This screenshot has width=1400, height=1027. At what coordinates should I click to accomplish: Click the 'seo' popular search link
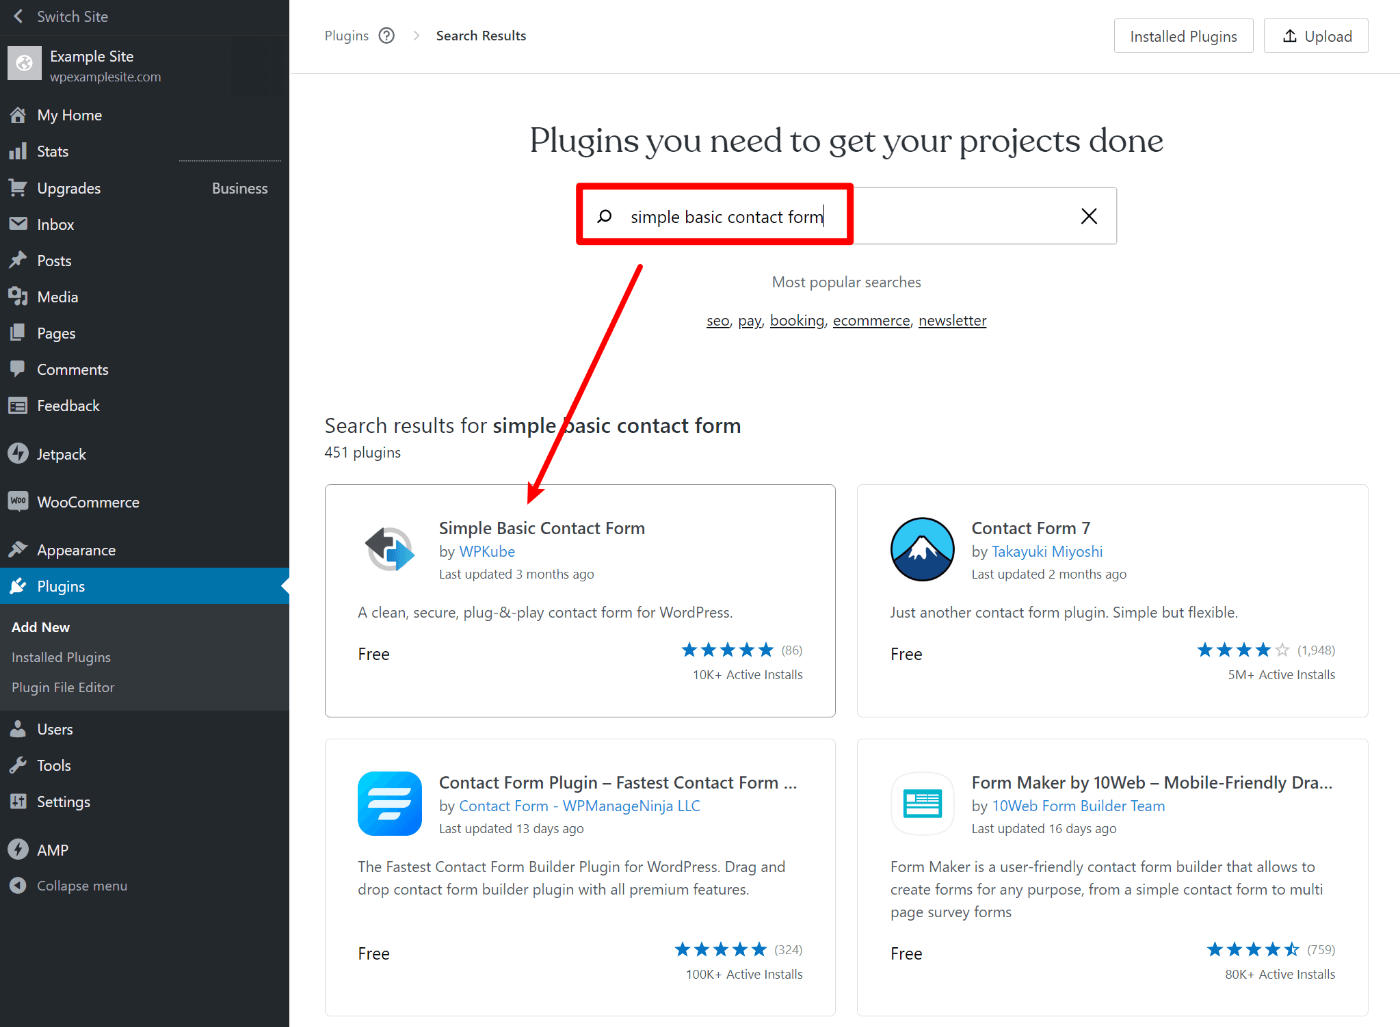pos(718,320)
